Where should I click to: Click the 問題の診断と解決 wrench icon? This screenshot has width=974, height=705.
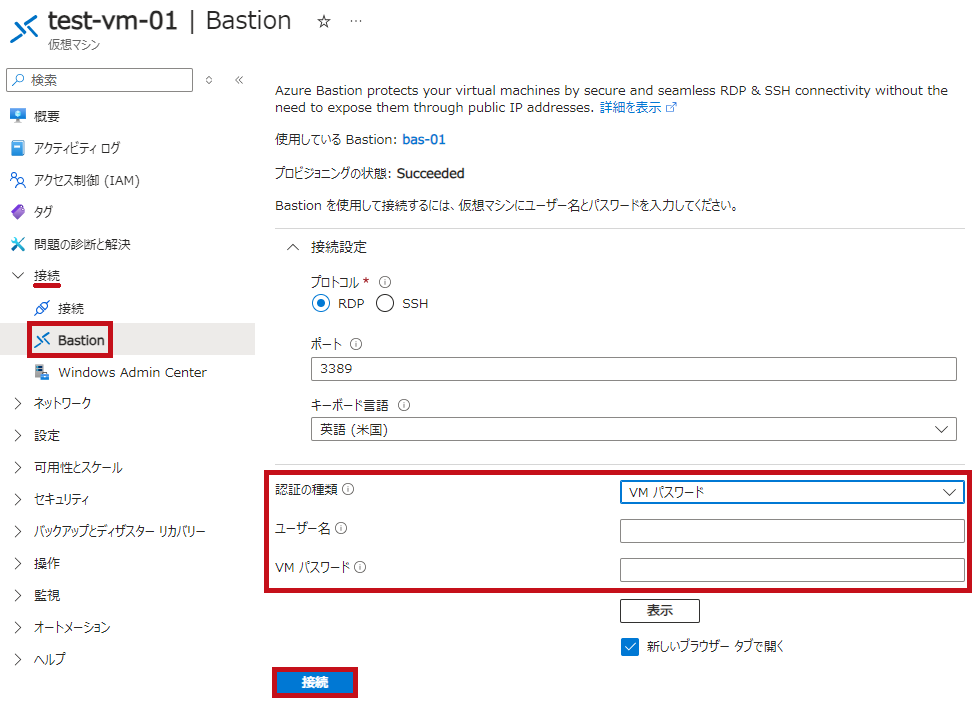point(18,244)
